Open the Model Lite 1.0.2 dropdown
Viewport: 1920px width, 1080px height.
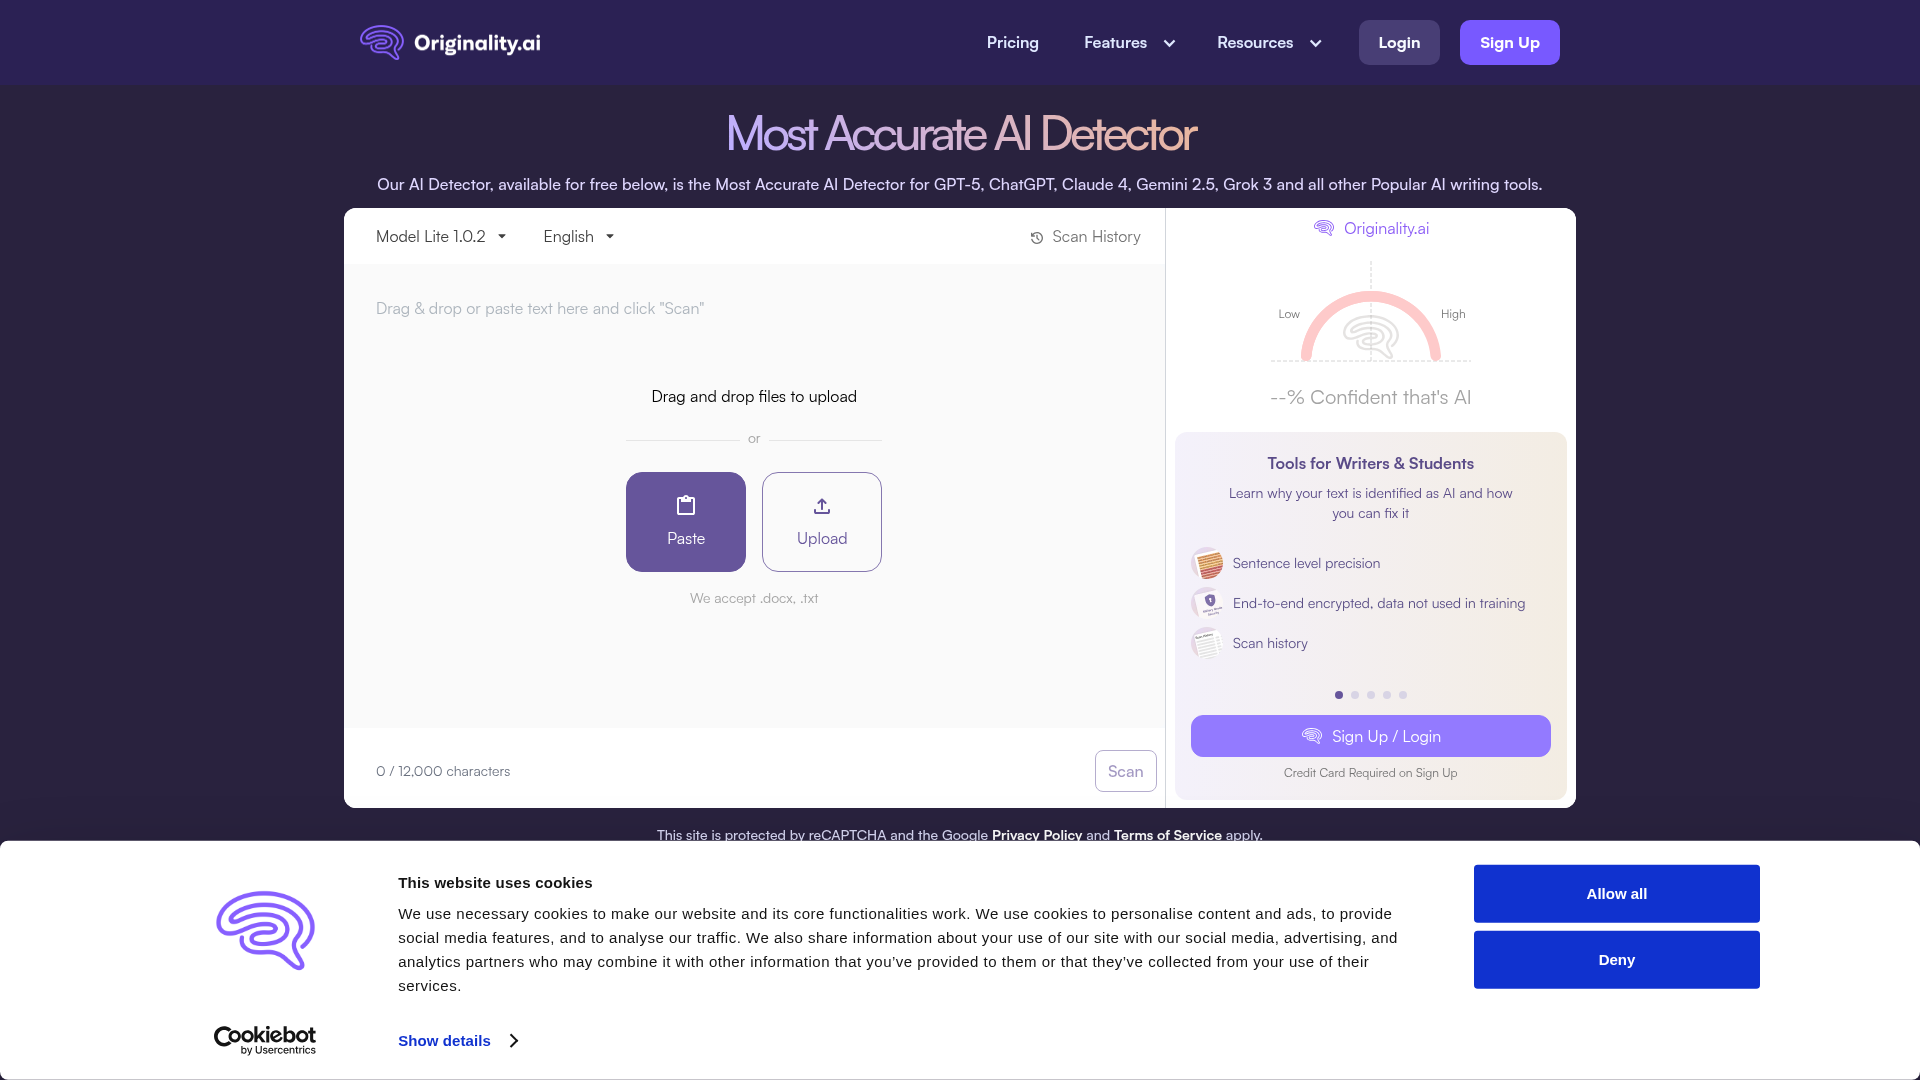pyautogui.click(x=441, y=236)
